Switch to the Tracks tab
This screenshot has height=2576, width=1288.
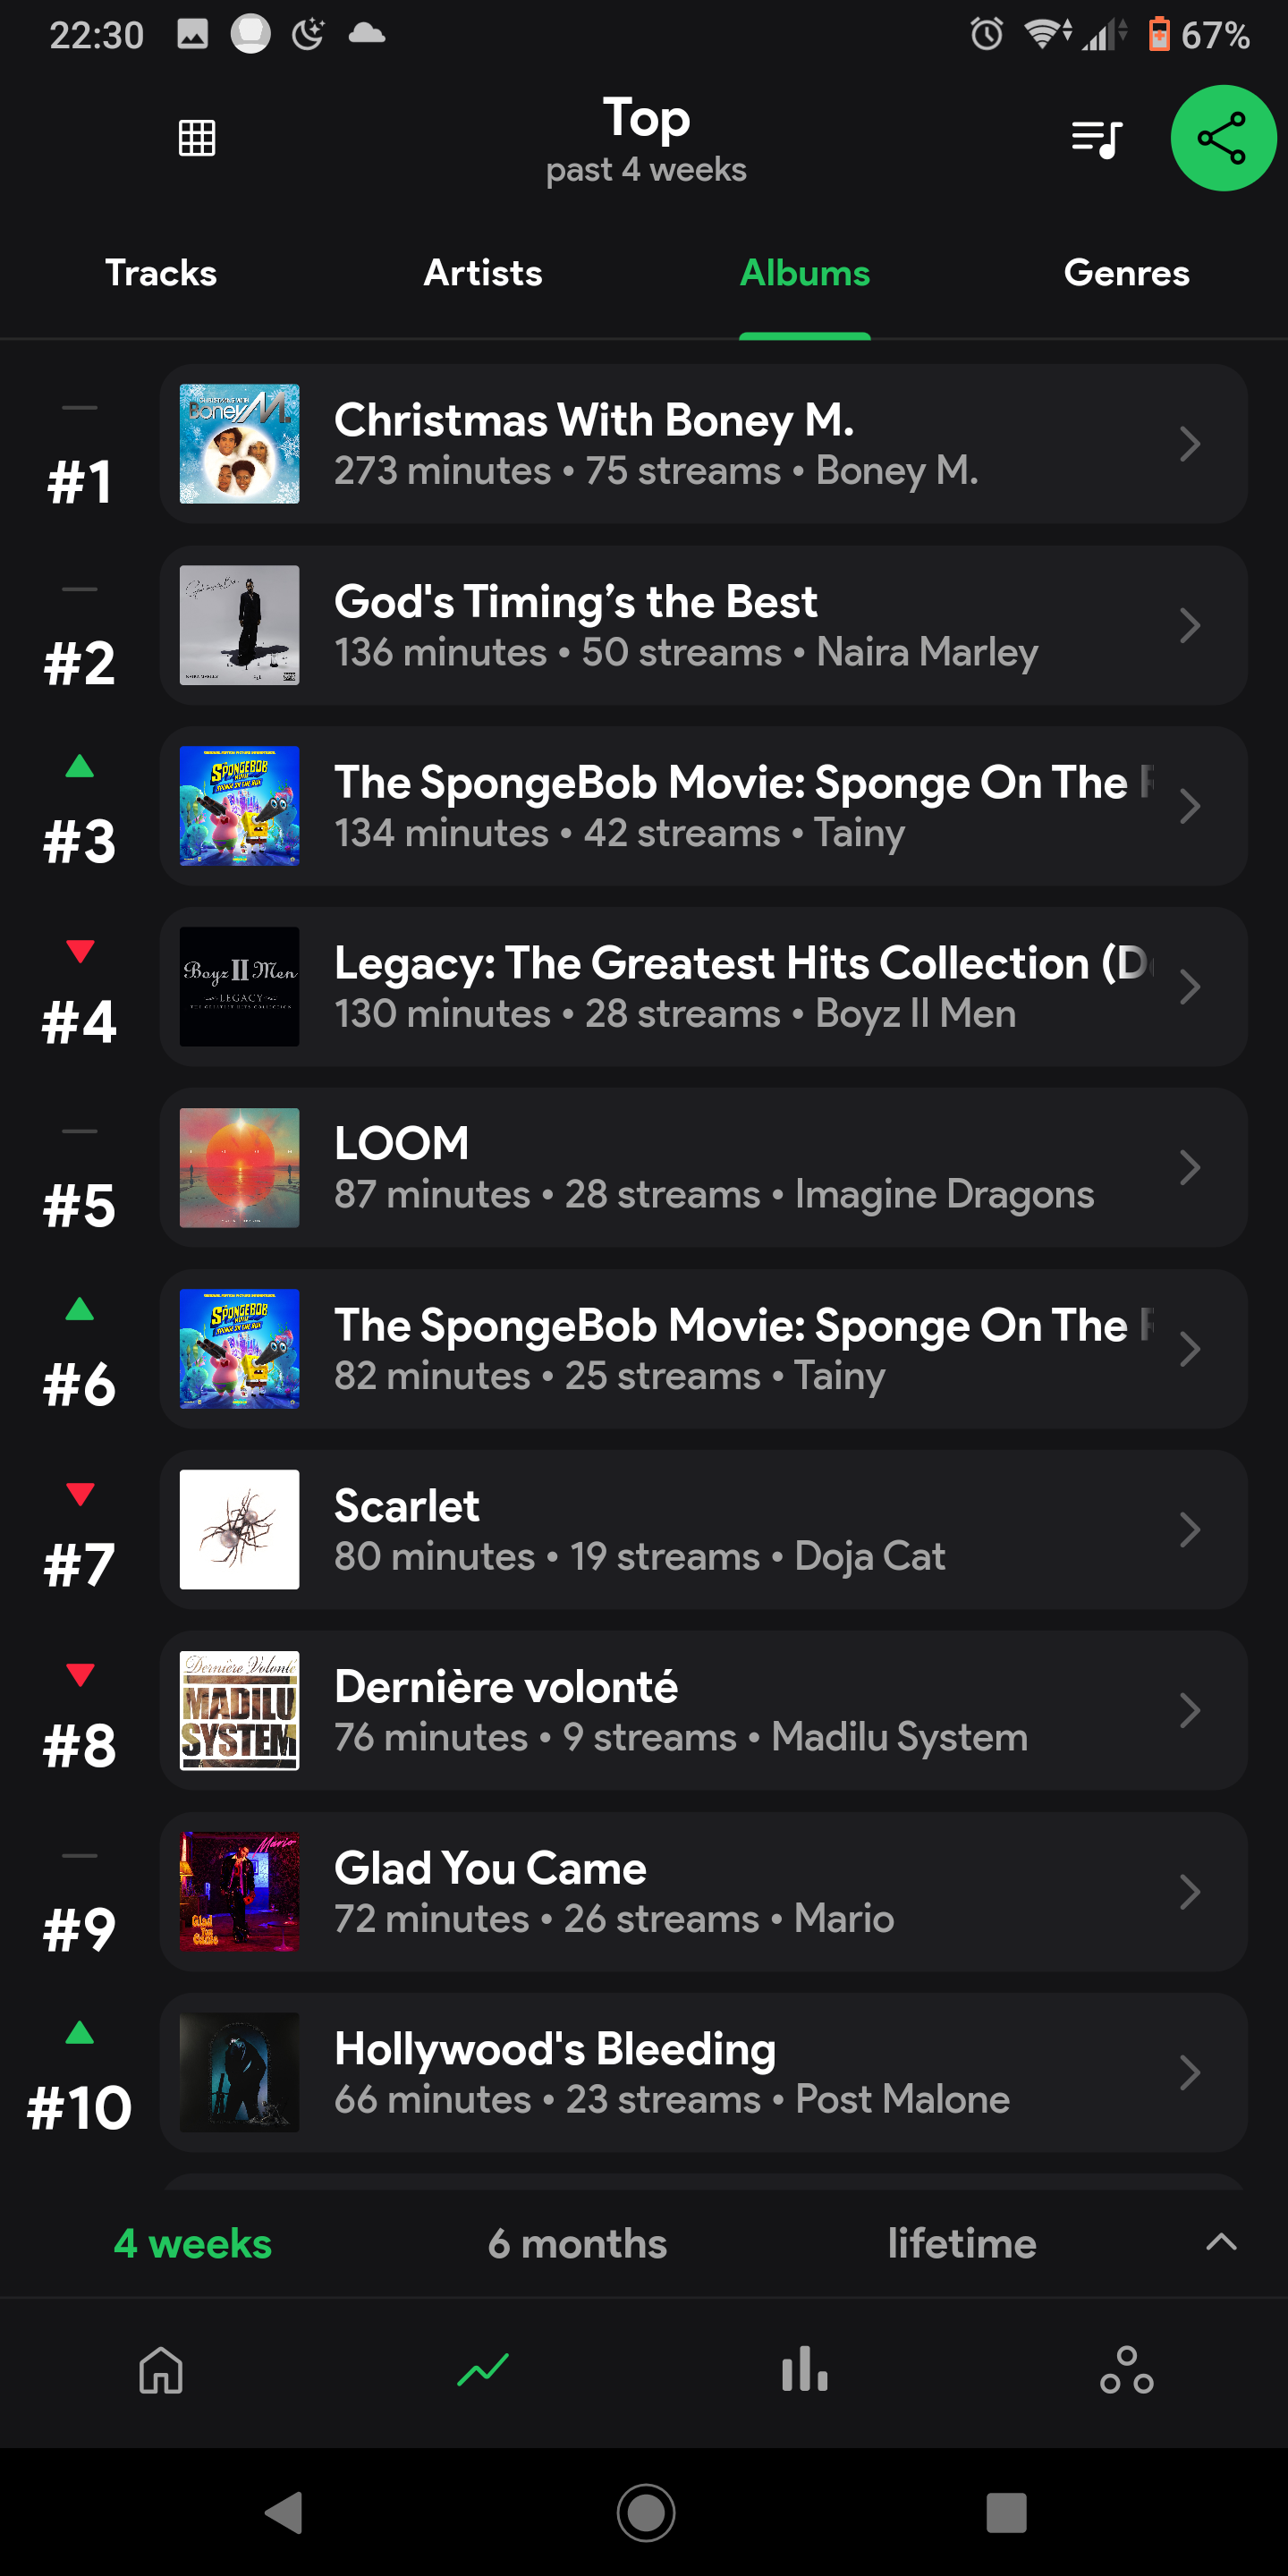[161, 273]
